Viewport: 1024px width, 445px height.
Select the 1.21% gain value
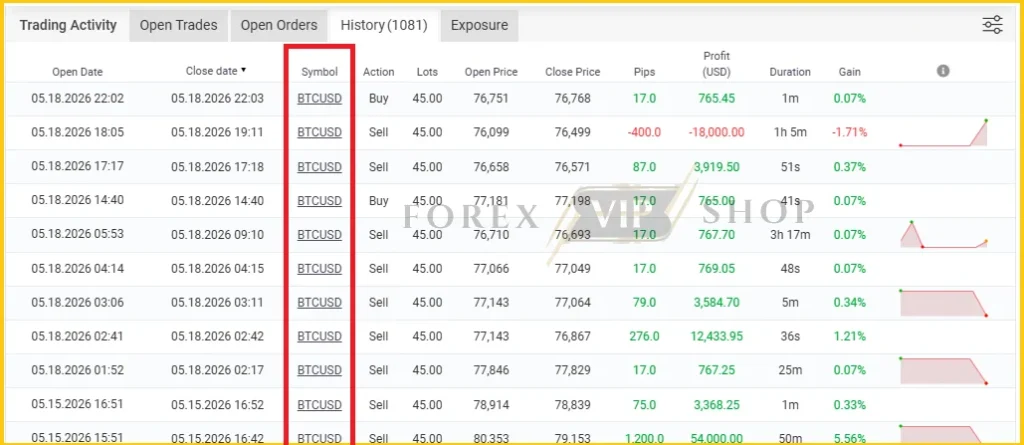[x=850, y=337]
